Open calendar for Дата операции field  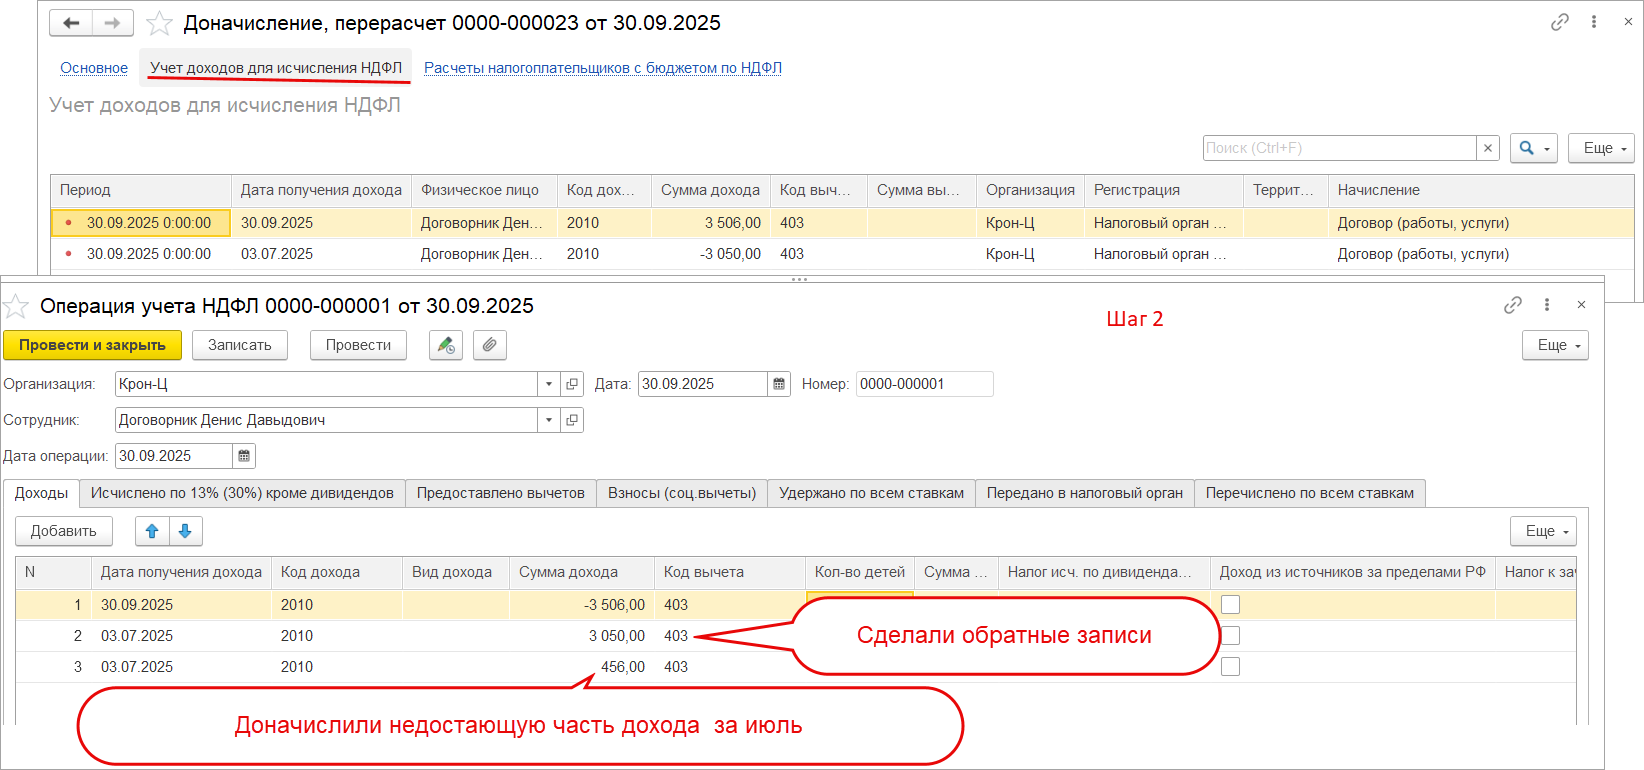[x=244, y=456]
